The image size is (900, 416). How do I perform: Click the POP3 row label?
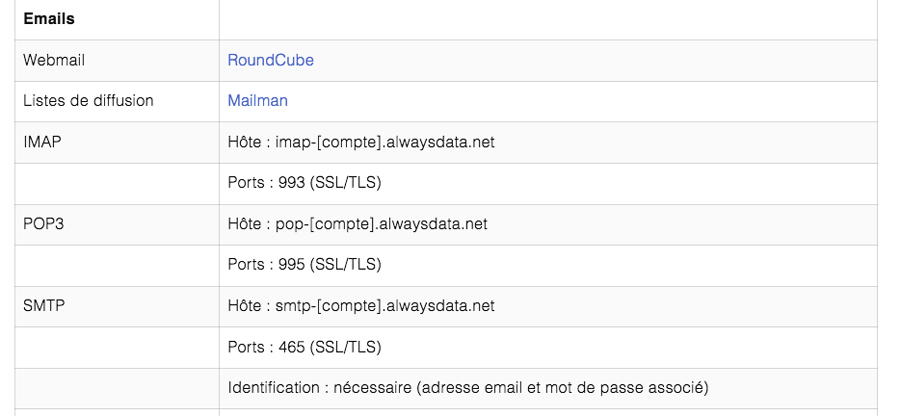tap(44, 224)
